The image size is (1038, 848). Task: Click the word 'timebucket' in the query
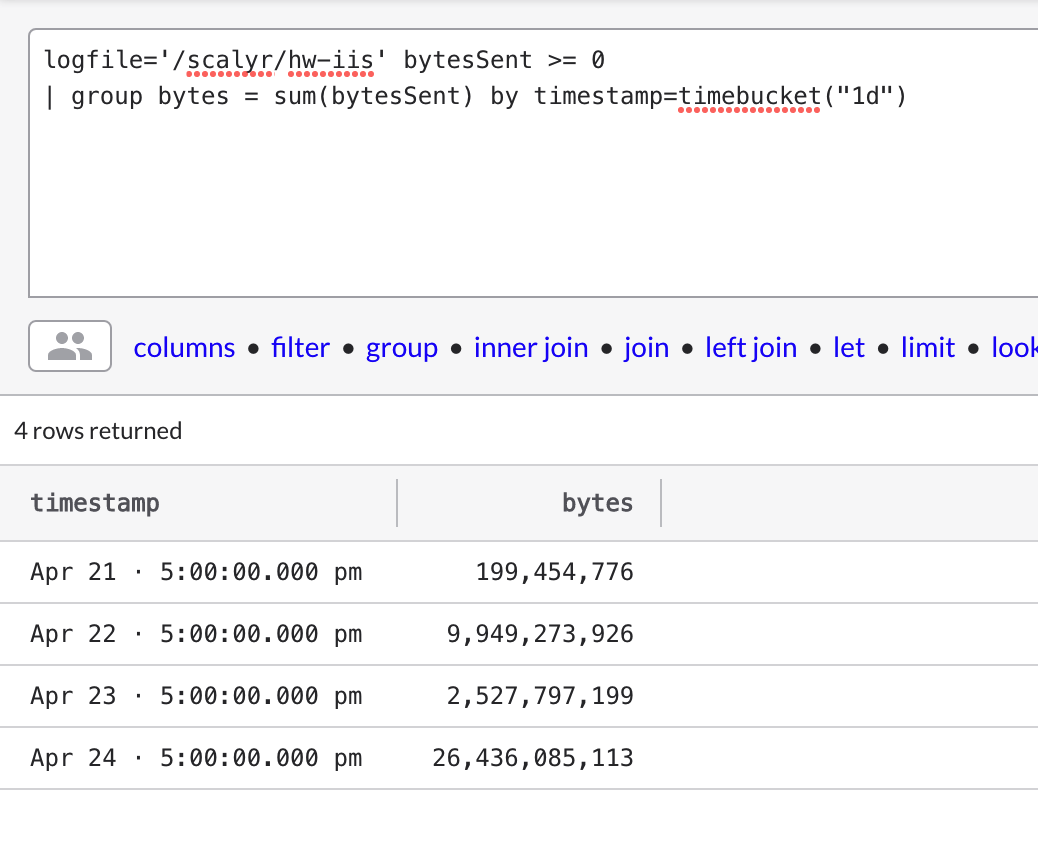pyautogui.click(x=749, y=97)
